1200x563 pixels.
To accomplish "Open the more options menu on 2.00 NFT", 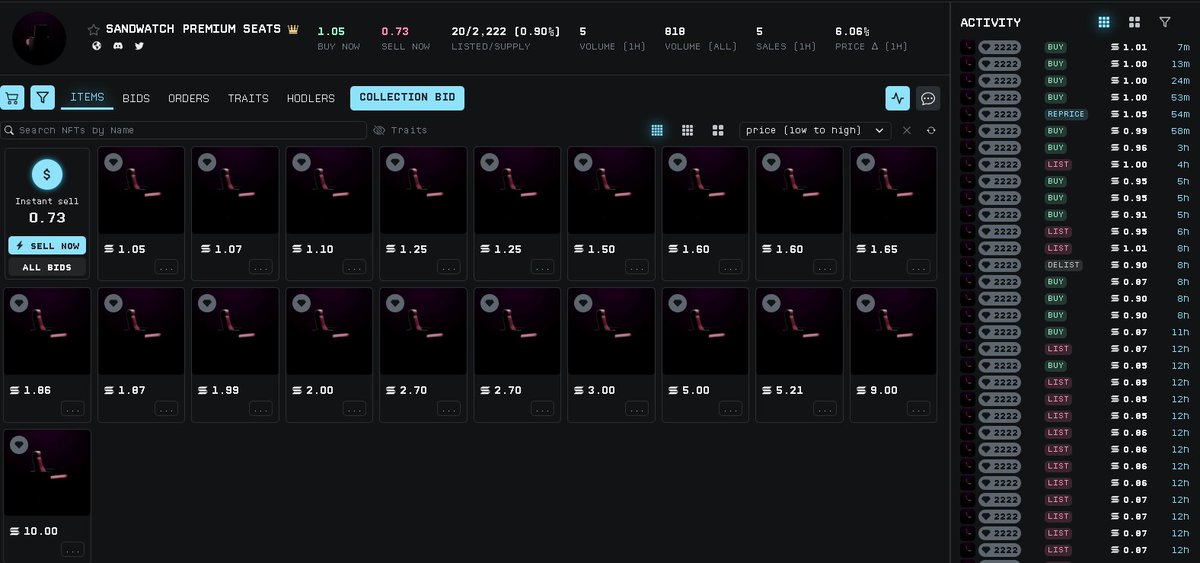I will pyautogui.click(x=355, y=408).
